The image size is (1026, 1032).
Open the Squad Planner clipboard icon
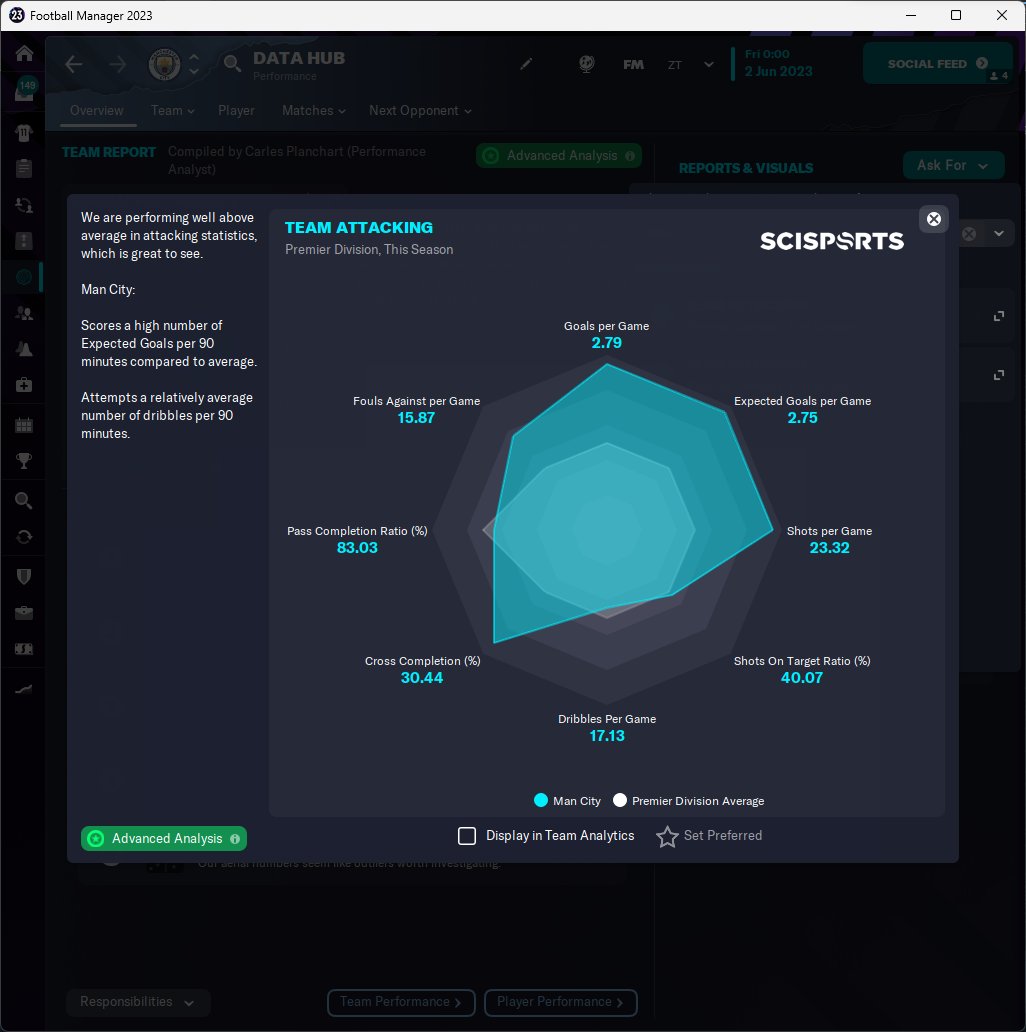tap(24, 168)
